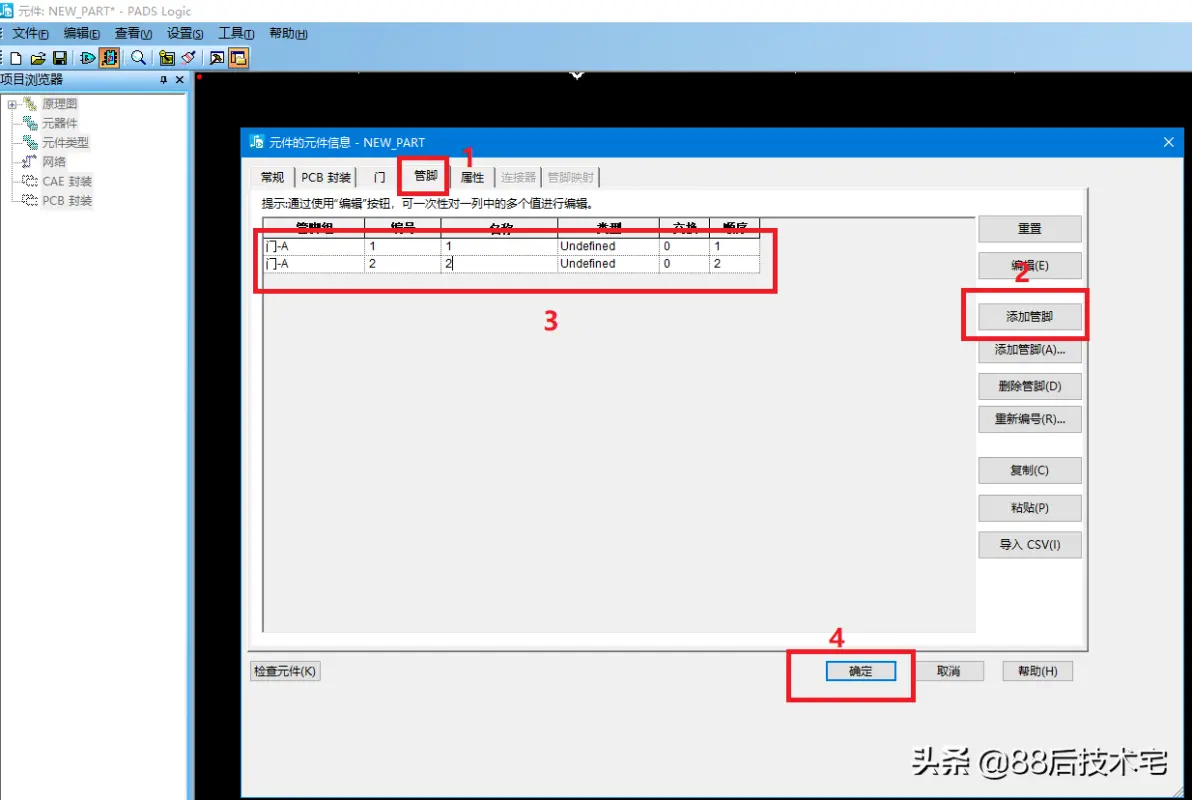The image size is (1192, 800).
Task: Click the 帮助(H) dialog button
Action: (x=1037, y=671)
